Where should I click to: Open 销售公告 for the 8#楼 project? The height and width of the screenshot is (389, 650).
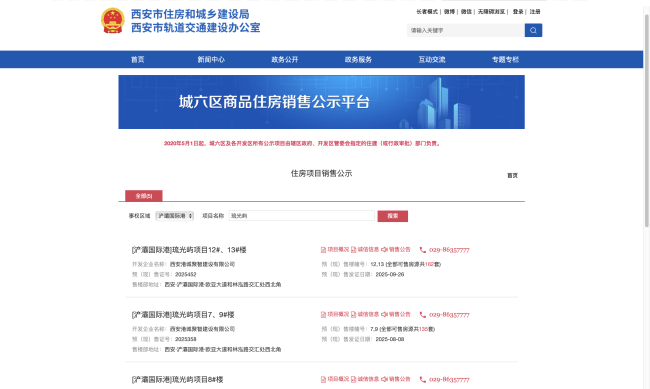396,379
